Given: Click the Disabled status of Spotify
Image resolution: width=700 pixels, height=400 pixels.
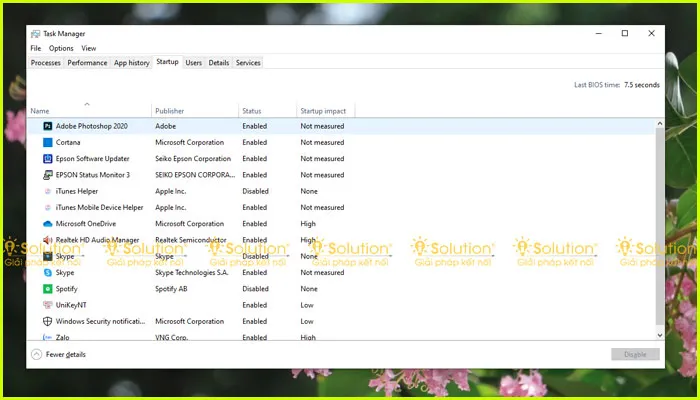Looking at the screenshot, I should click(255, 289).
